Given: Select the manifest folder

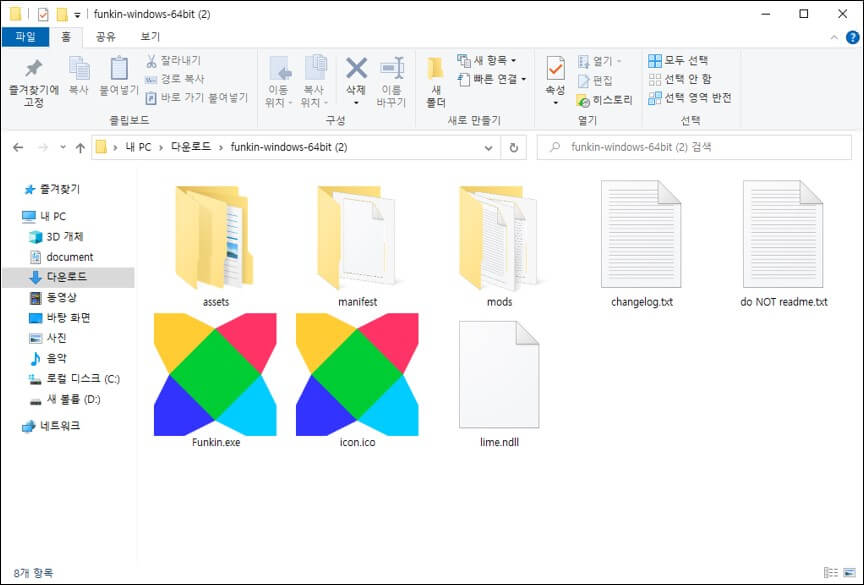Looking at the screenshot, I should 357,245.
